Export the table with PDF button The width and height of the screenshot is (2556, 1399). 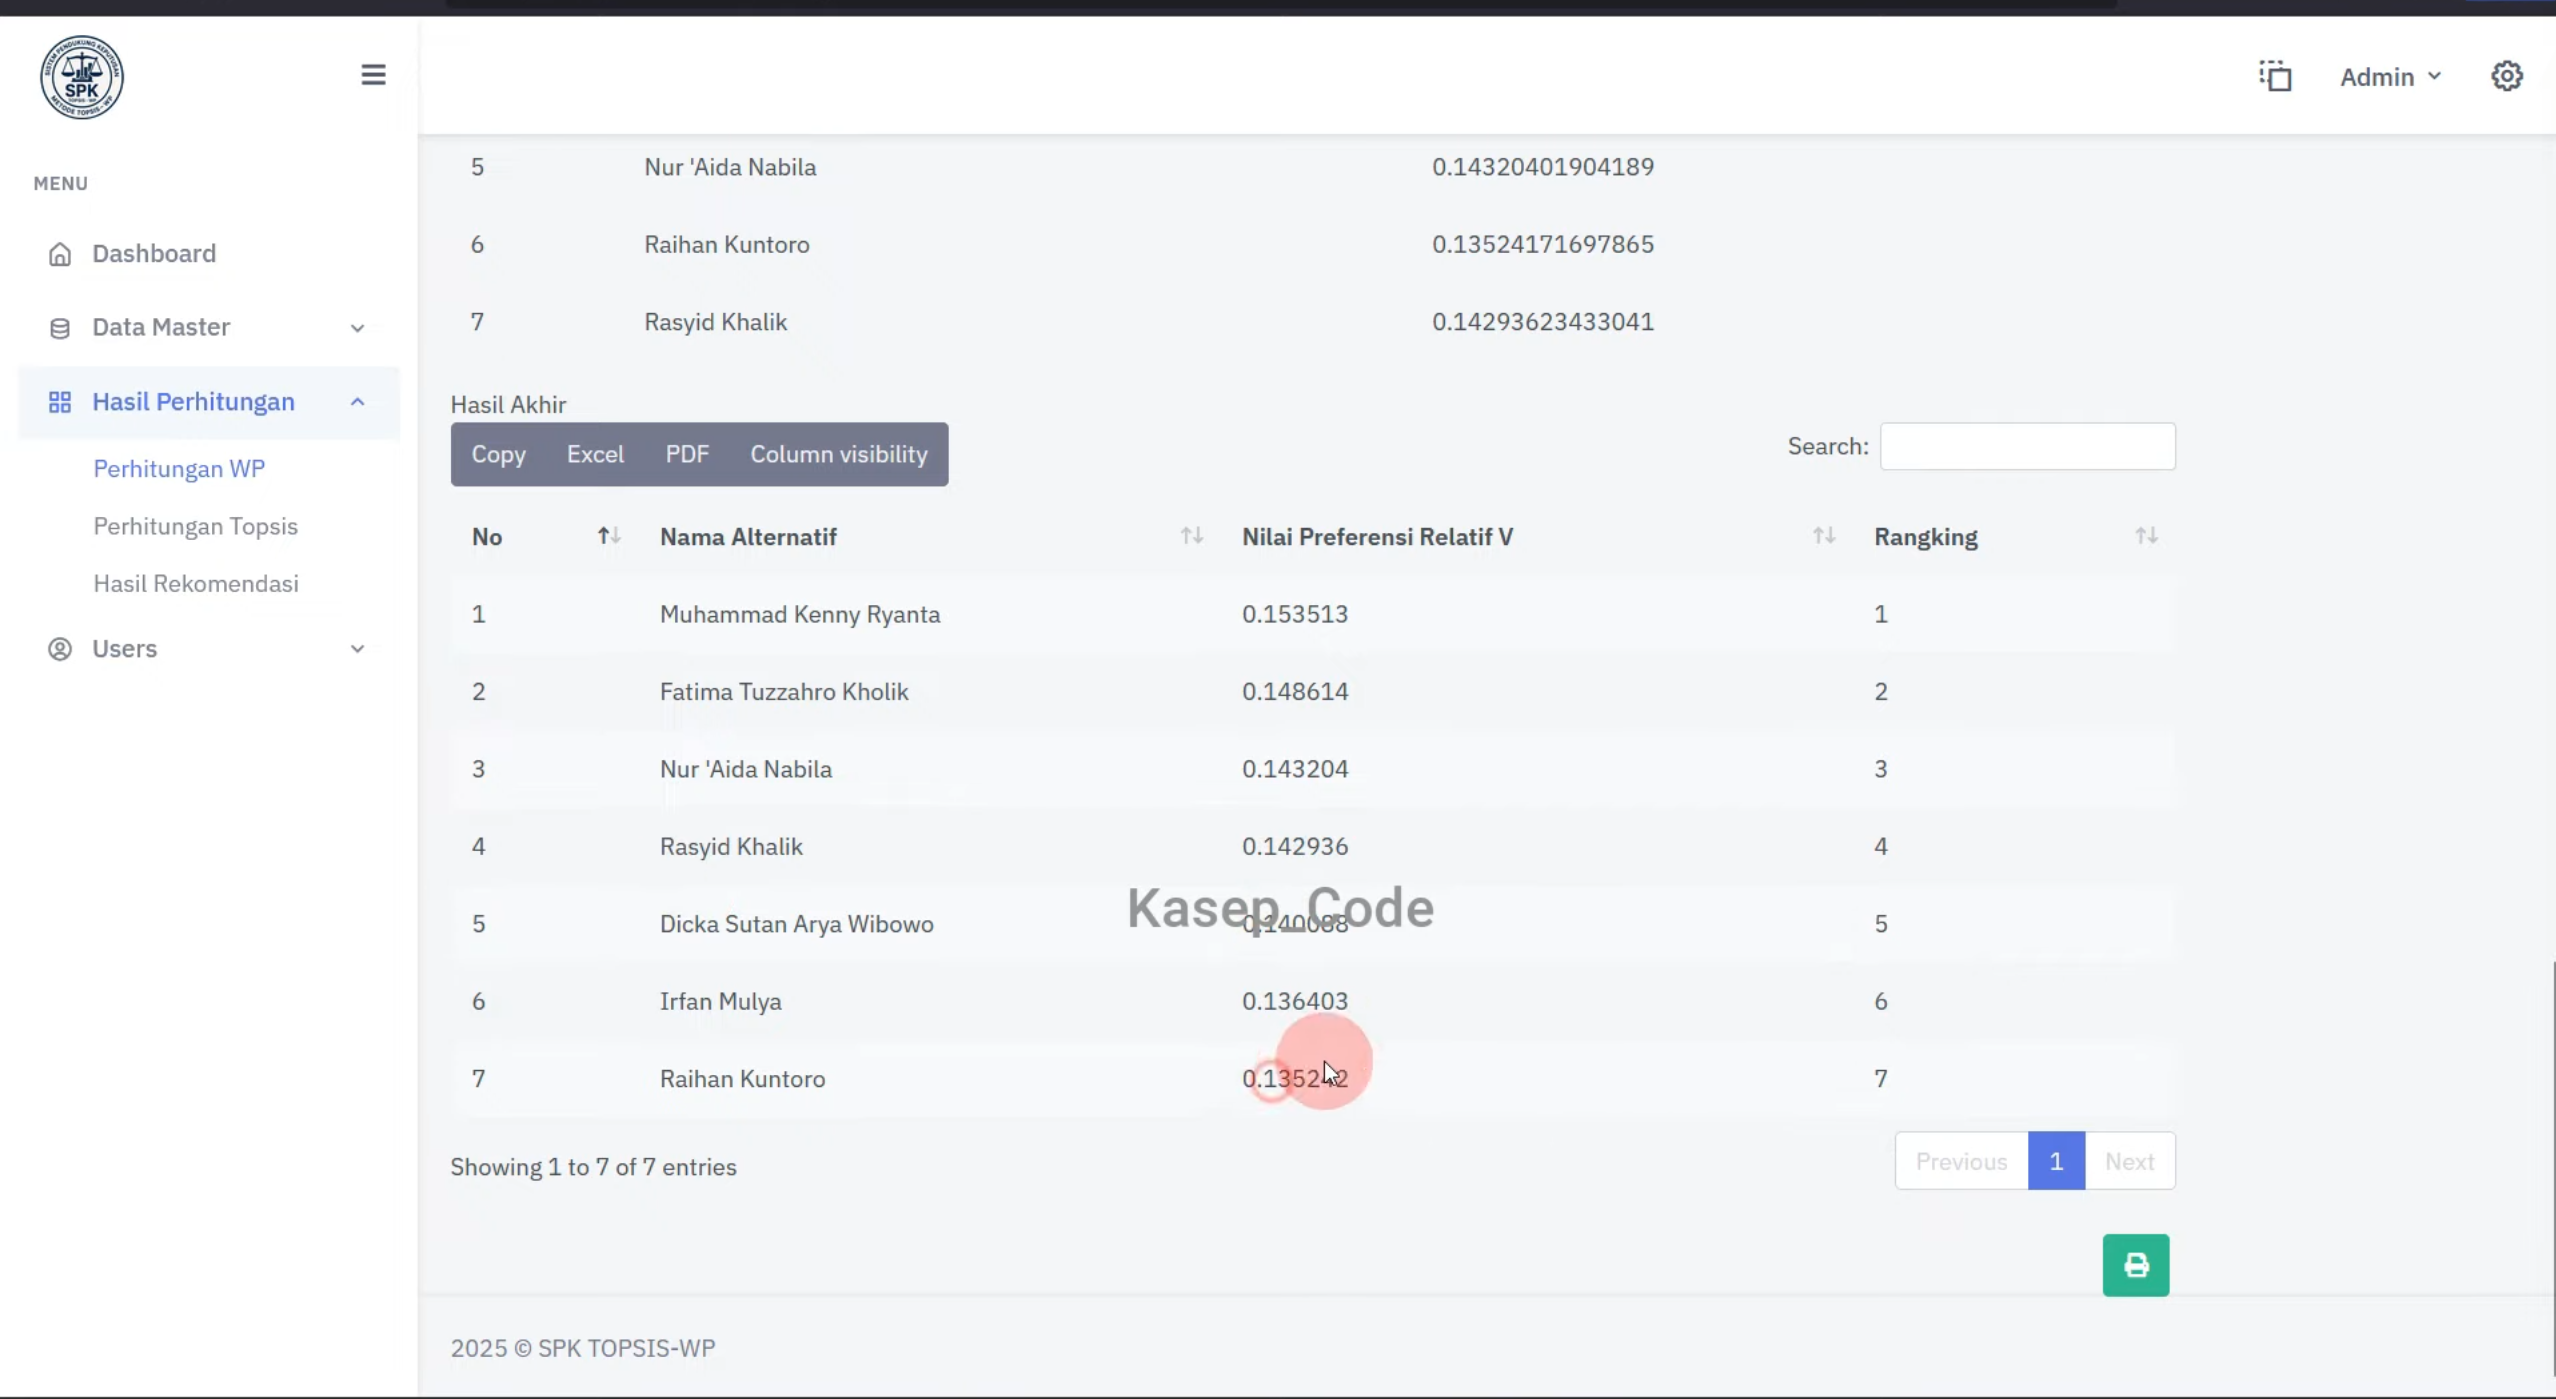[x=687, y=454]
